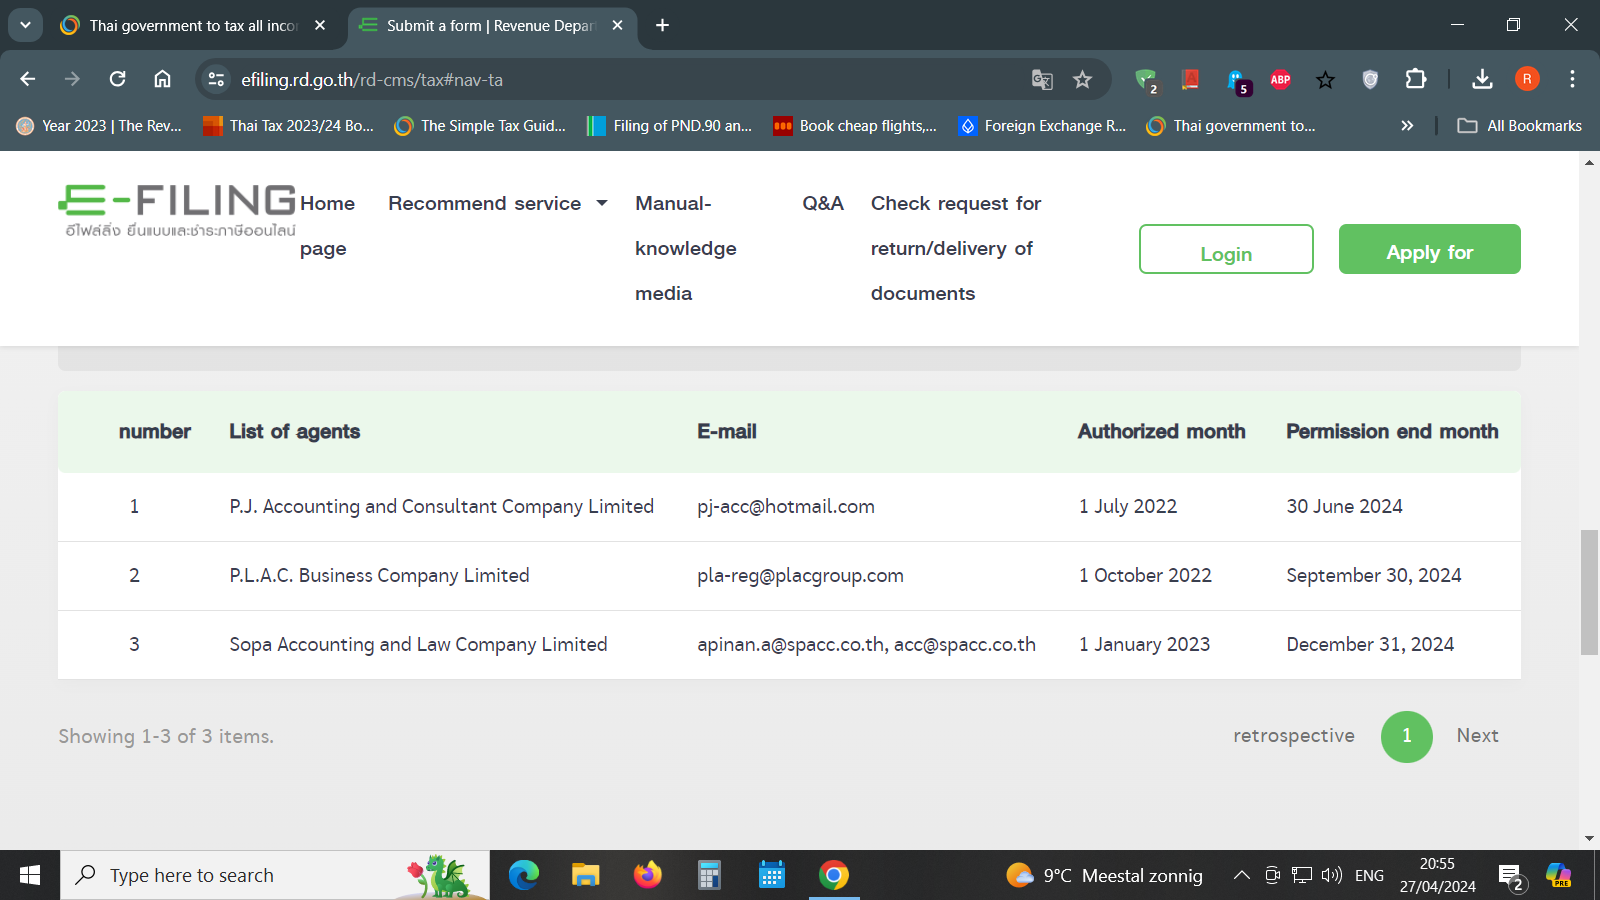Show more bookmarks chevron
Screen dimensions: 1600x900
tap(1407, 125)
